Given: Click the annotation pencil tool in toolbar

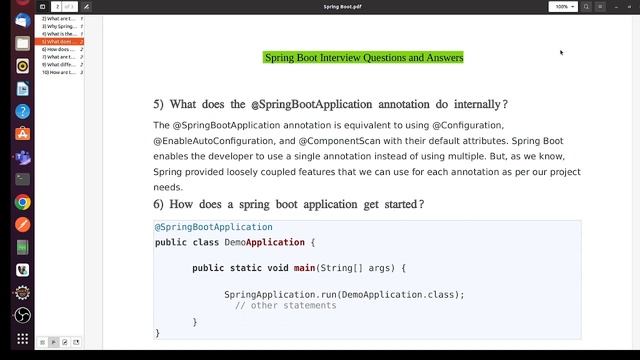Looking at the screenshot, I should point(87,7).
